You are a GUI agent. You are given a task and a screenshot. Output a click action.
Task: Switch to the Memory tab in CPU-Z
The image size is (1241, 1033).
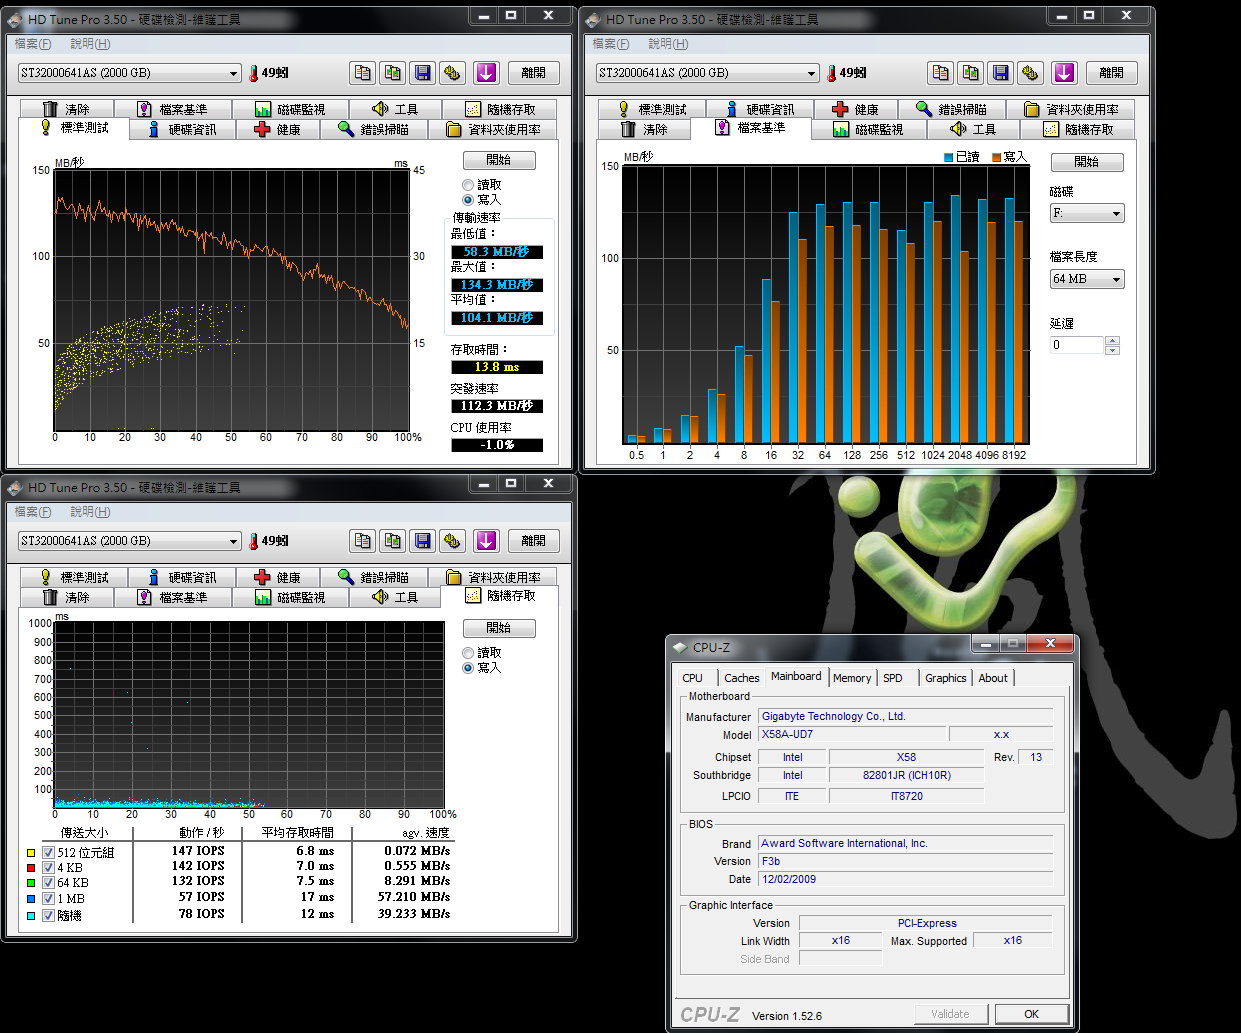pyautogui.click(x=851, y=678)
